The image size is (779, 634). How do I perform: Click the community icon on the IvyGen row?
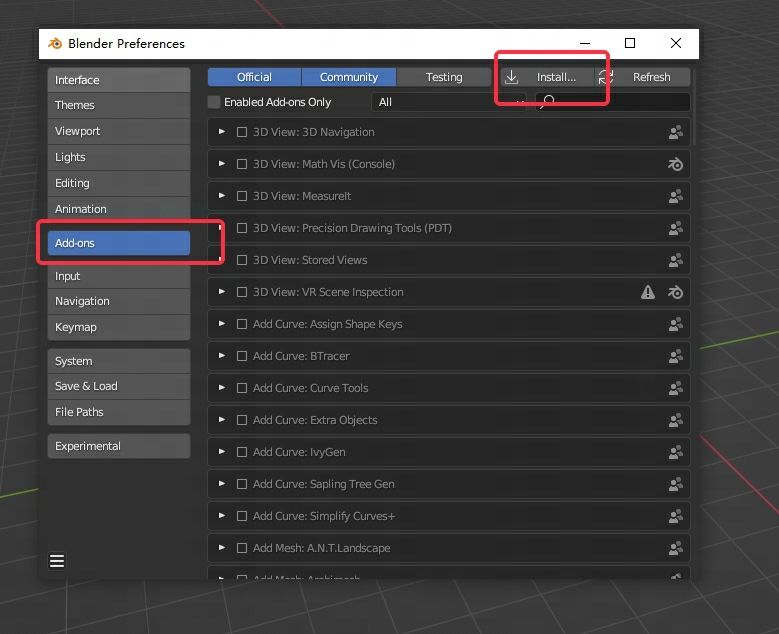coord(675,452)
